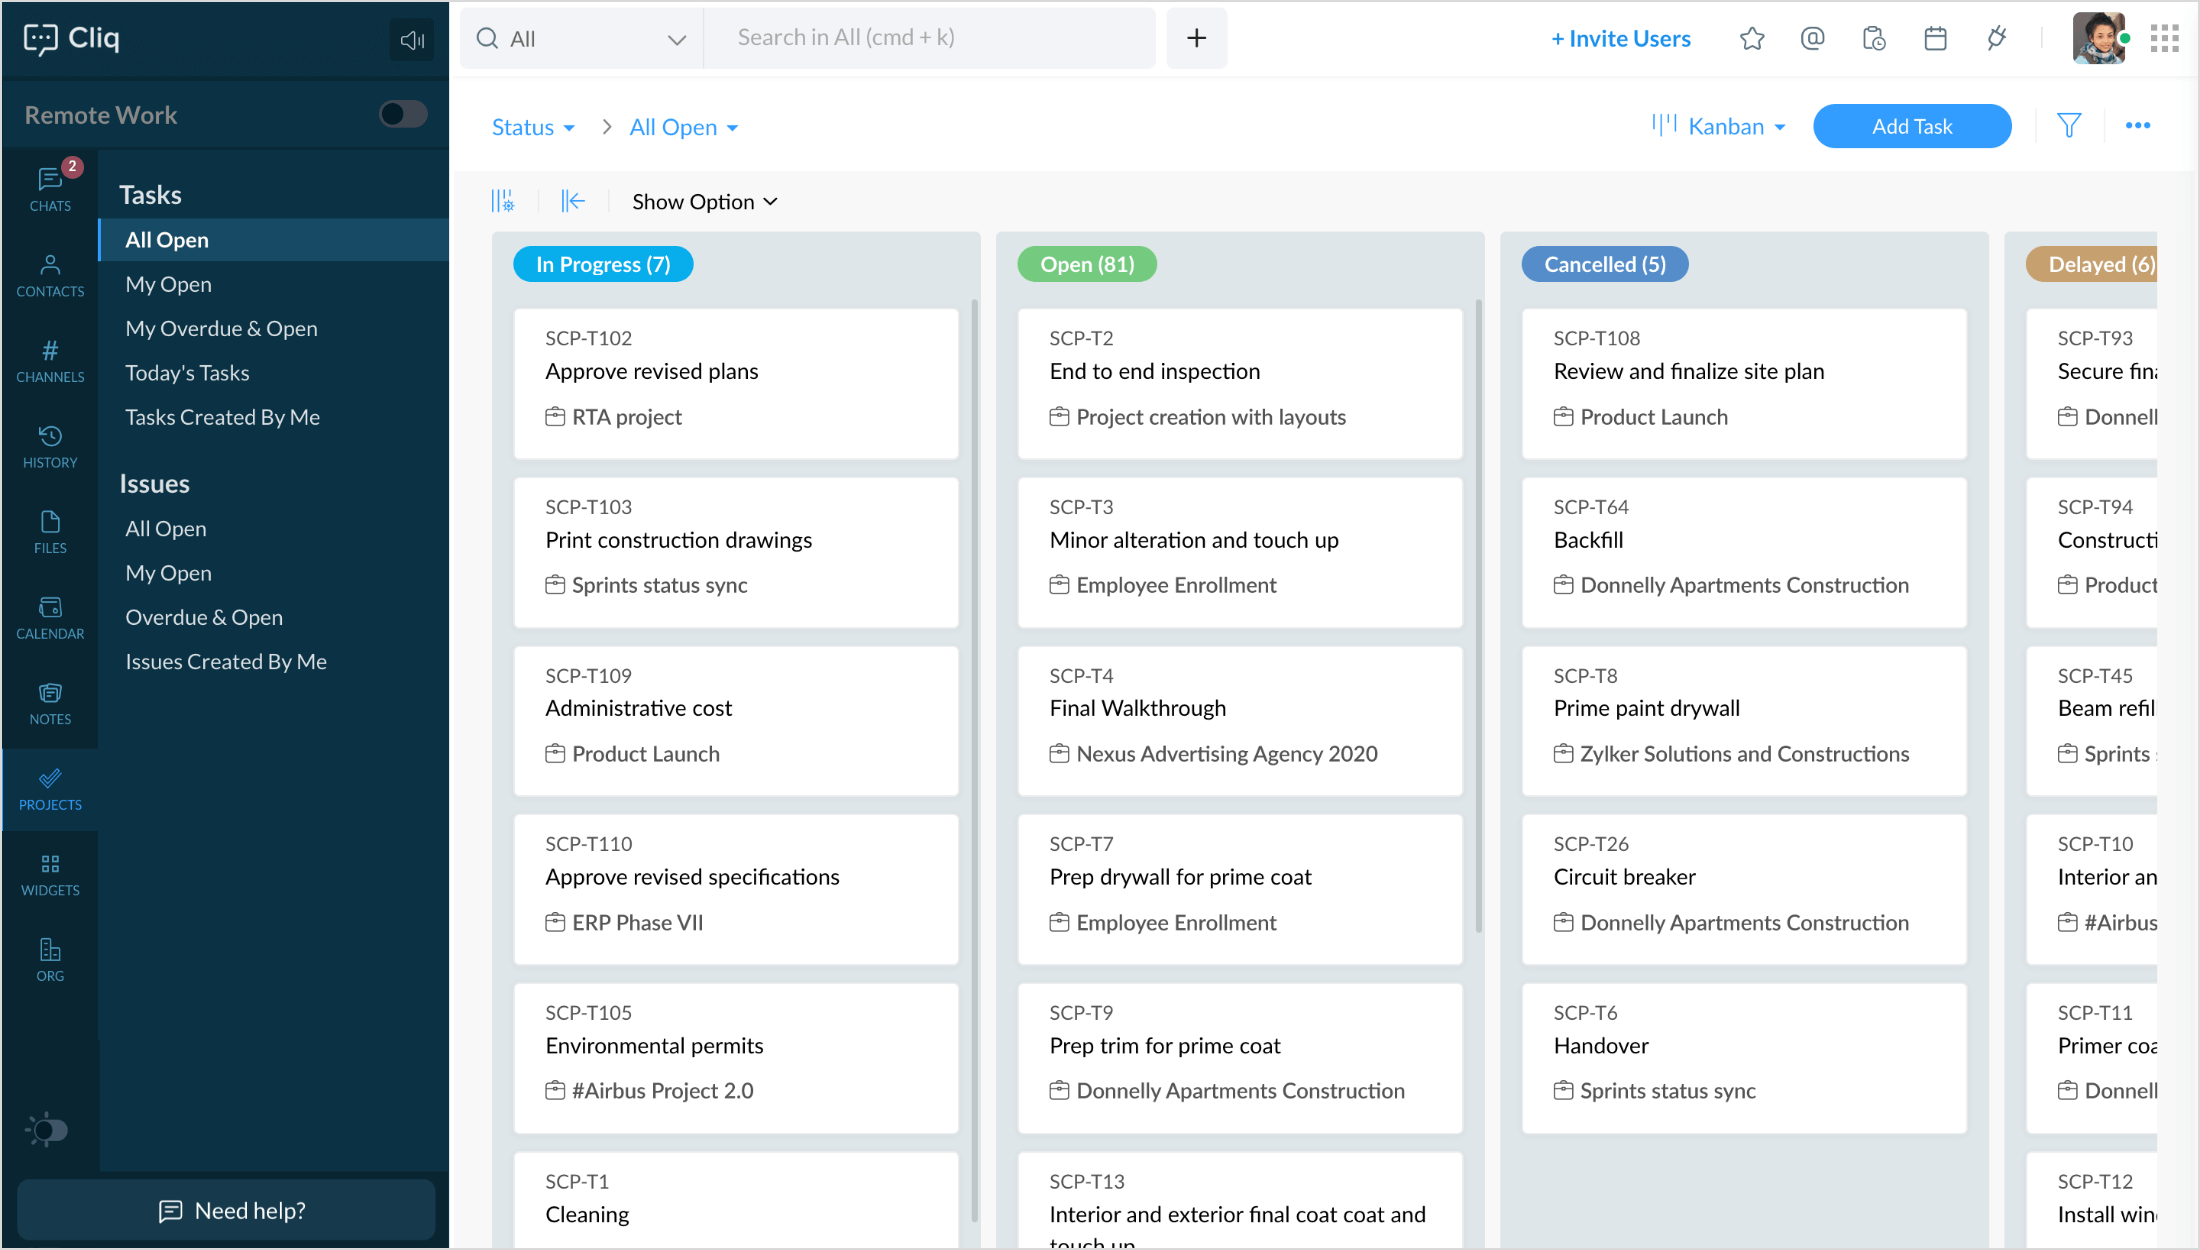Click the In Progress (7) label

click(x=603, y=264)
